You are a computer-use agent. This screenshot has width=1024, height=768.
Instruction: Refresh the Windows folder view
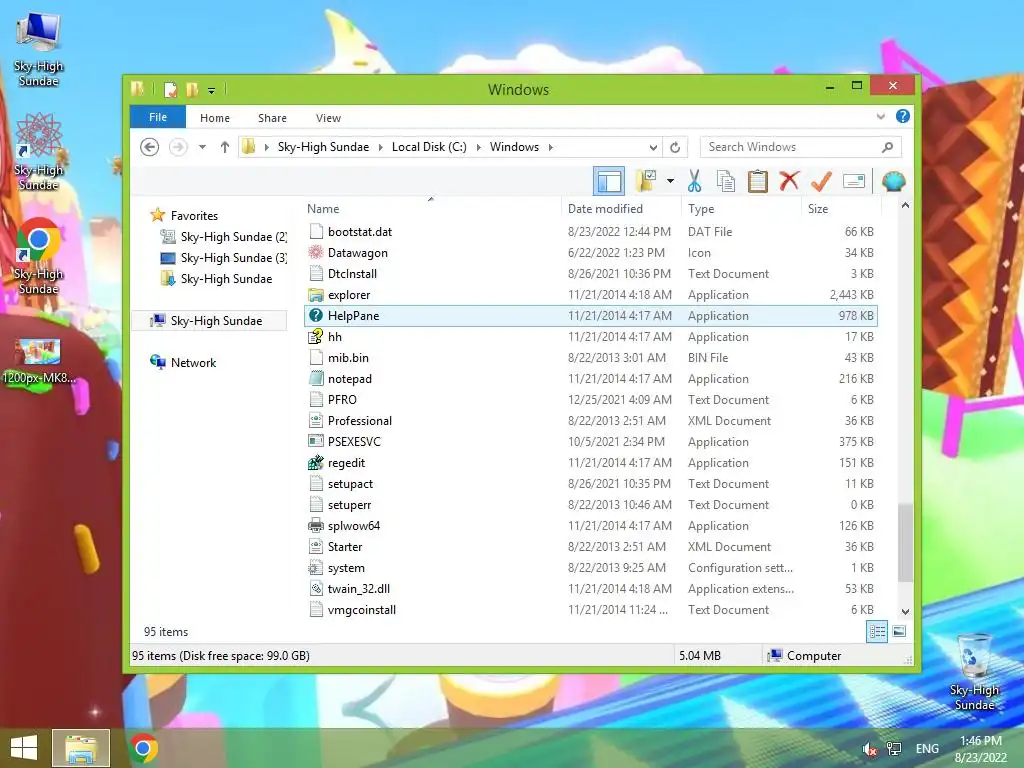(675, 147)
